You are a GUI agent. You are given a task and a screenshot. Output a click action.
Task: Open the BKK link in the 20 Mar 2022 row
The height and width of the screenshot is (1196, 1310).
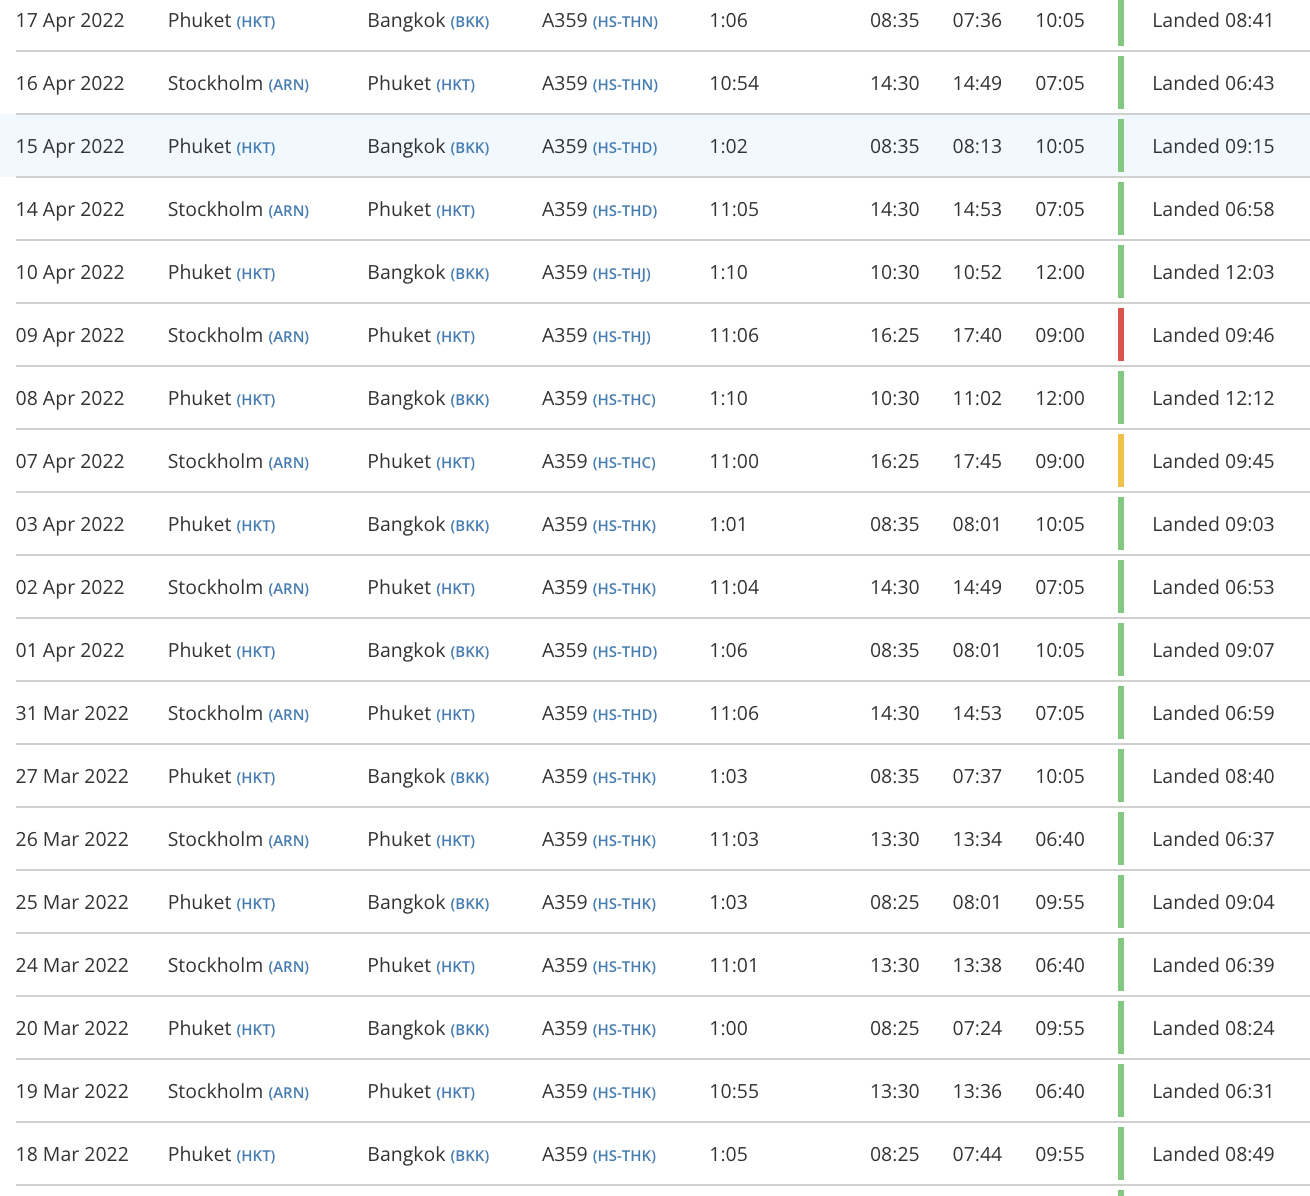pos(470,1030)
